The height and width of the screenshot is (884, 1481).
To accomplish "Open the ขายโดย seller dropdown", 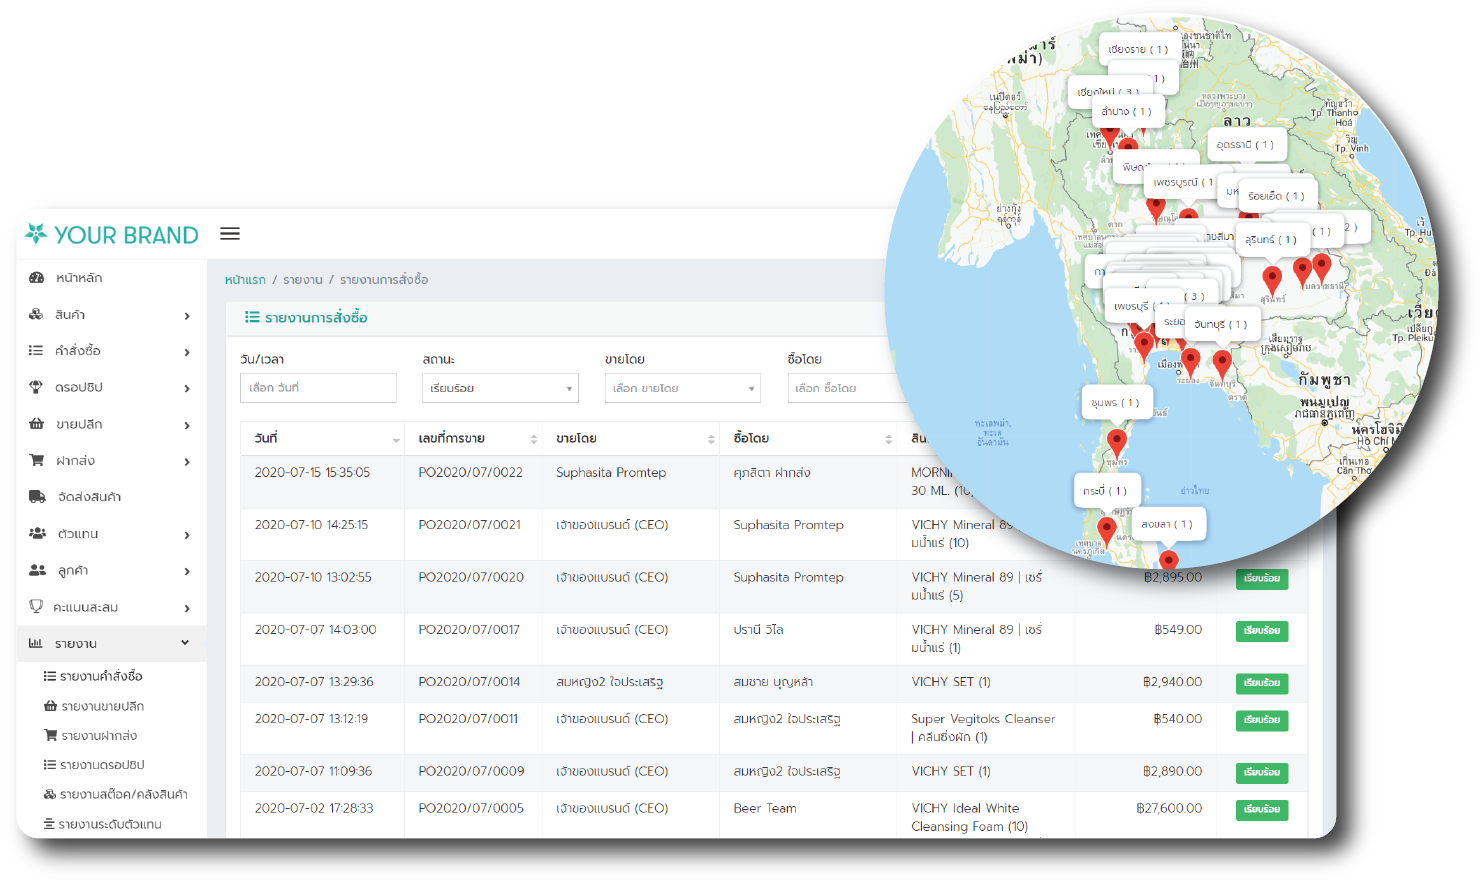I will coord(683,388).
